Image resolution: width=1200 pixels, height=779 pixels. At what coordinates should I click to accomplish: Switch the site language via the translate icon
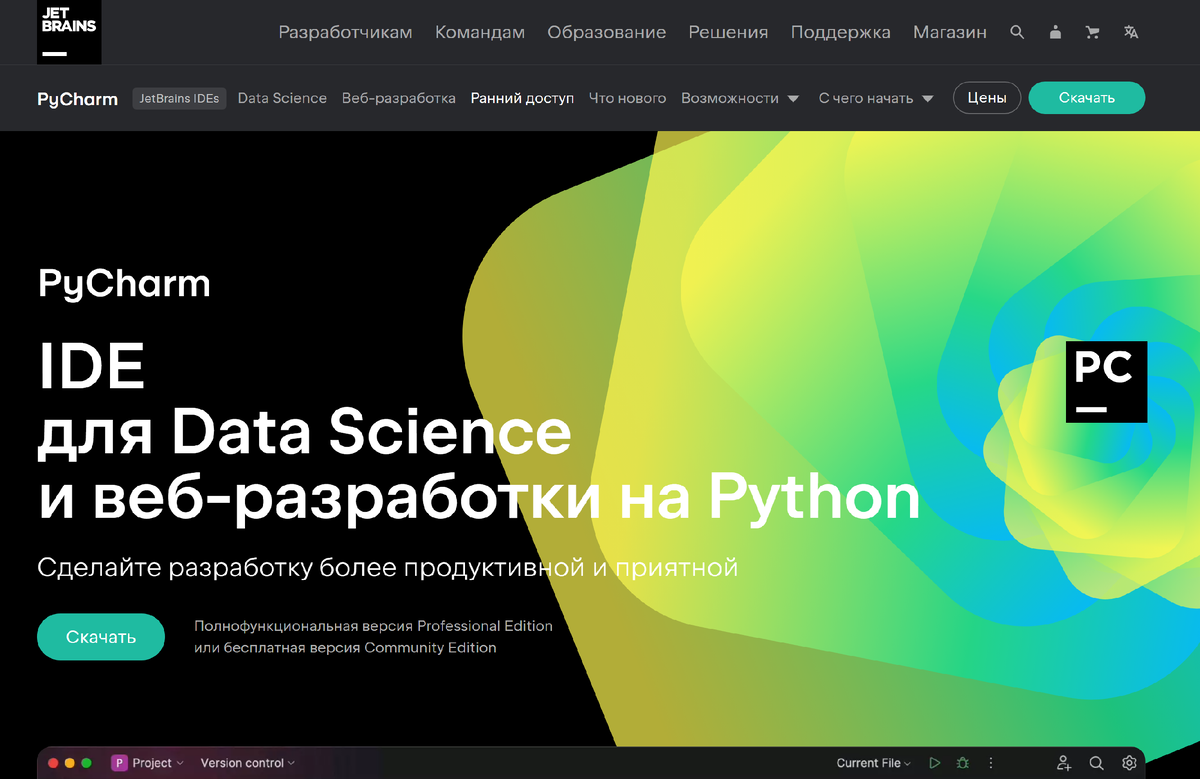point(1130,32)
